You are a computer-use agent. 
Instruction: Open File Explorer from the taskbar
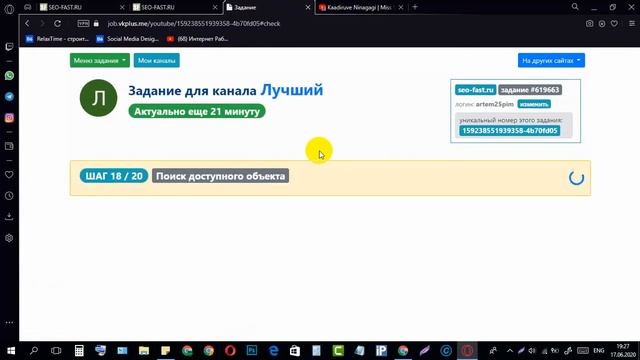(144, 351)
